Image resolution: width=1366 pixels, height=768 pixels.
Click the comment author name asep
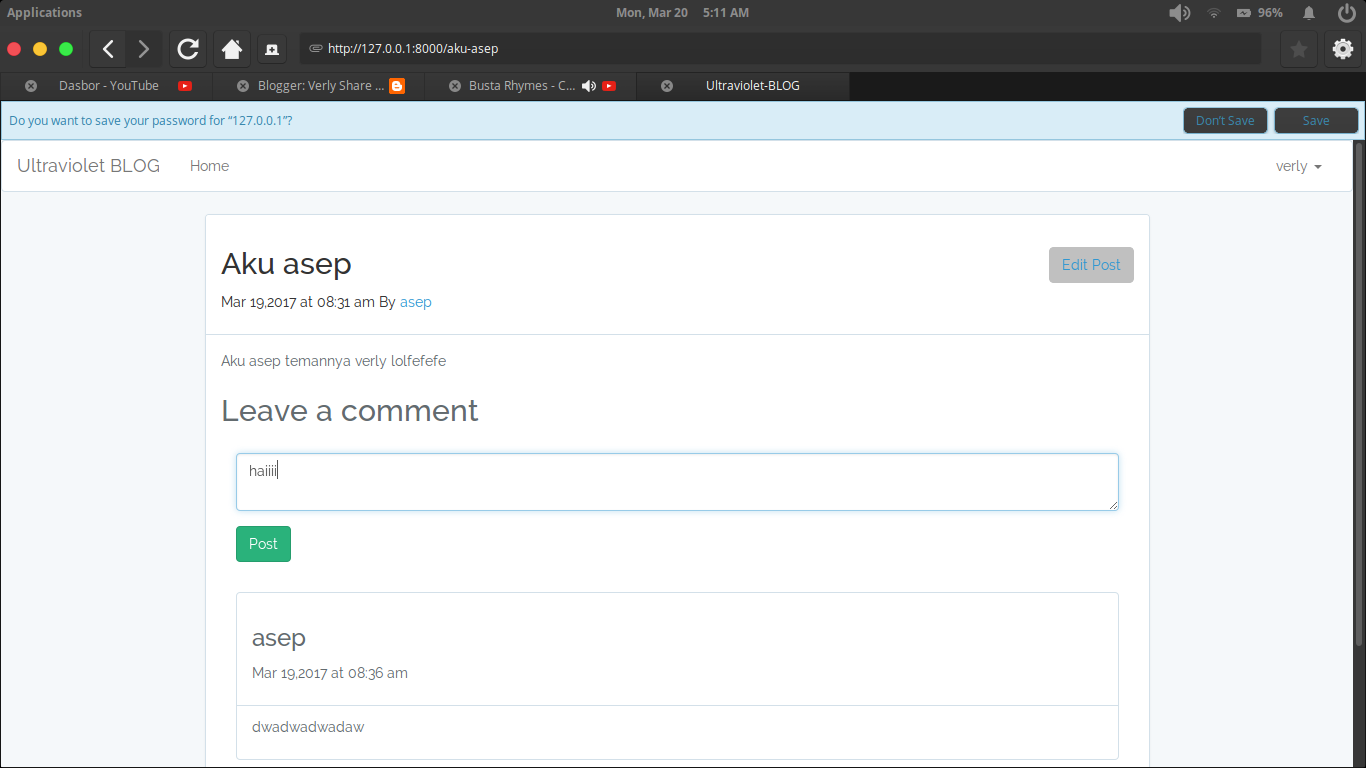[279, 638]
